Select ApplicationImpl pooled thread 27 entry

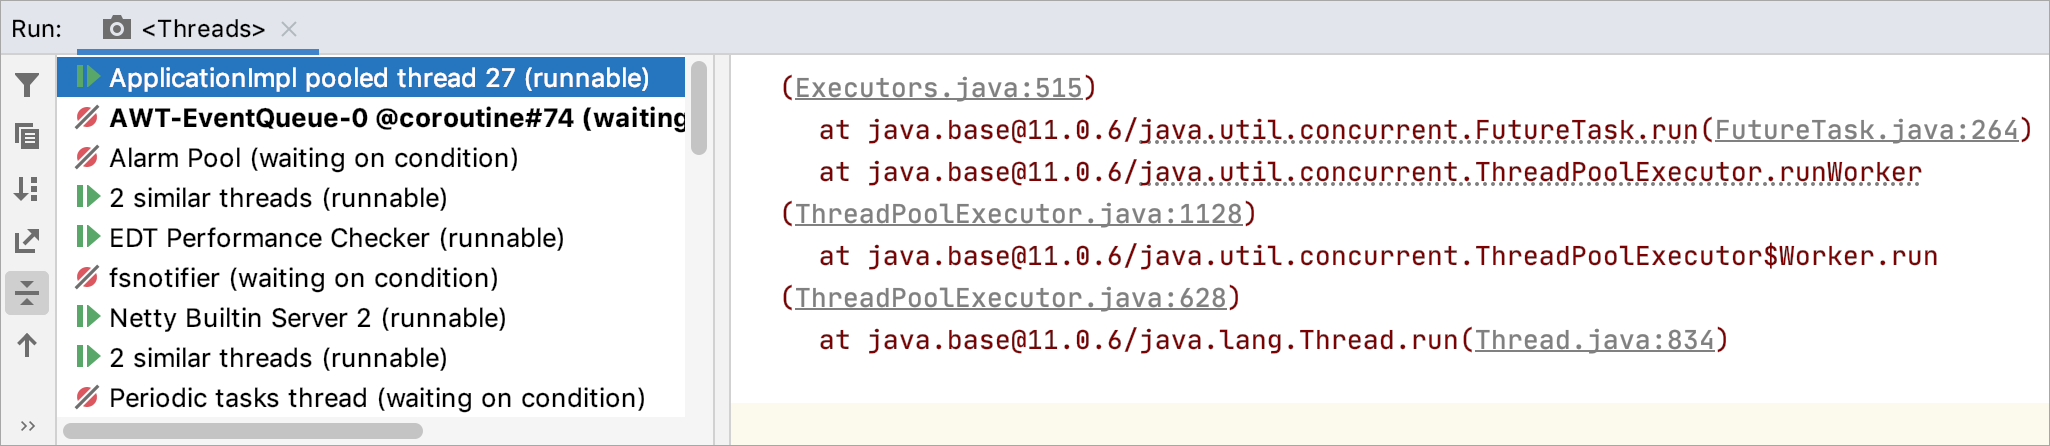tap(379, 78)
